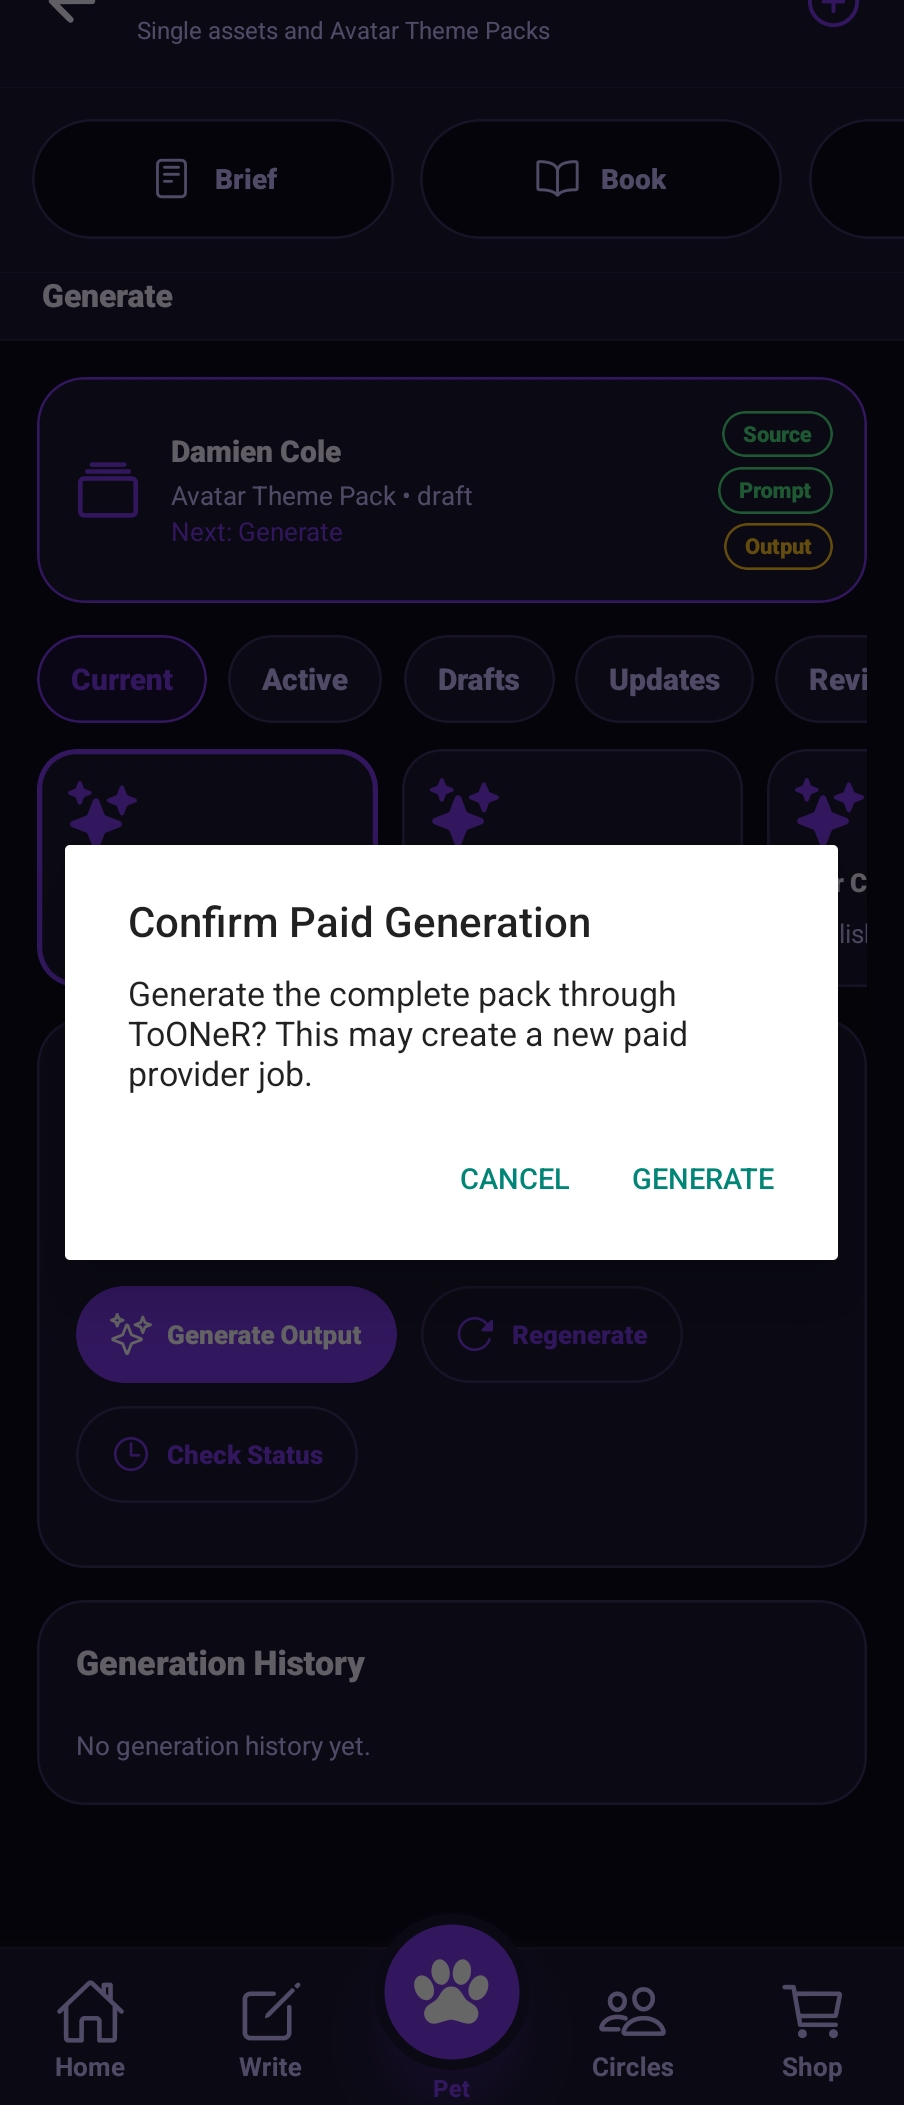Screen dimensions: 904x2105
Task: Open the Circles people icon
Action: tap(632, 2011)
